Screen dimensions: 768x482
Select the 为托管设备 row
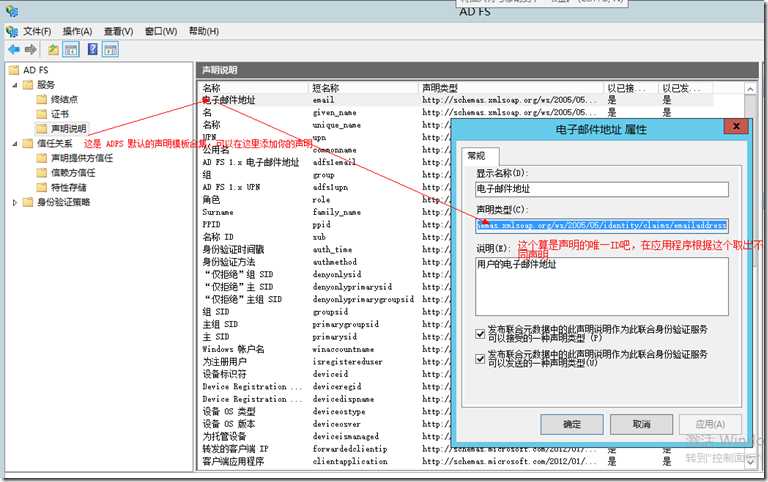click(325, 436)
